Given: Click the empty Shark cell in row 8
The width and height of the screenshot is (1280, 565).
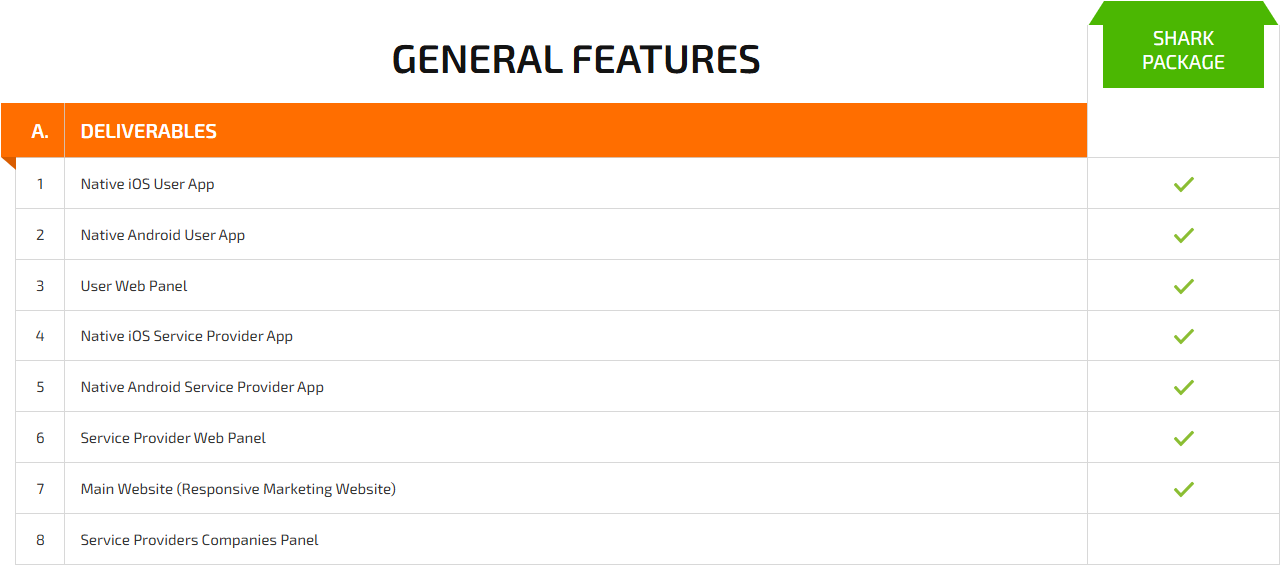Looking at the screenshot, I should click(x=1183, y=540).
